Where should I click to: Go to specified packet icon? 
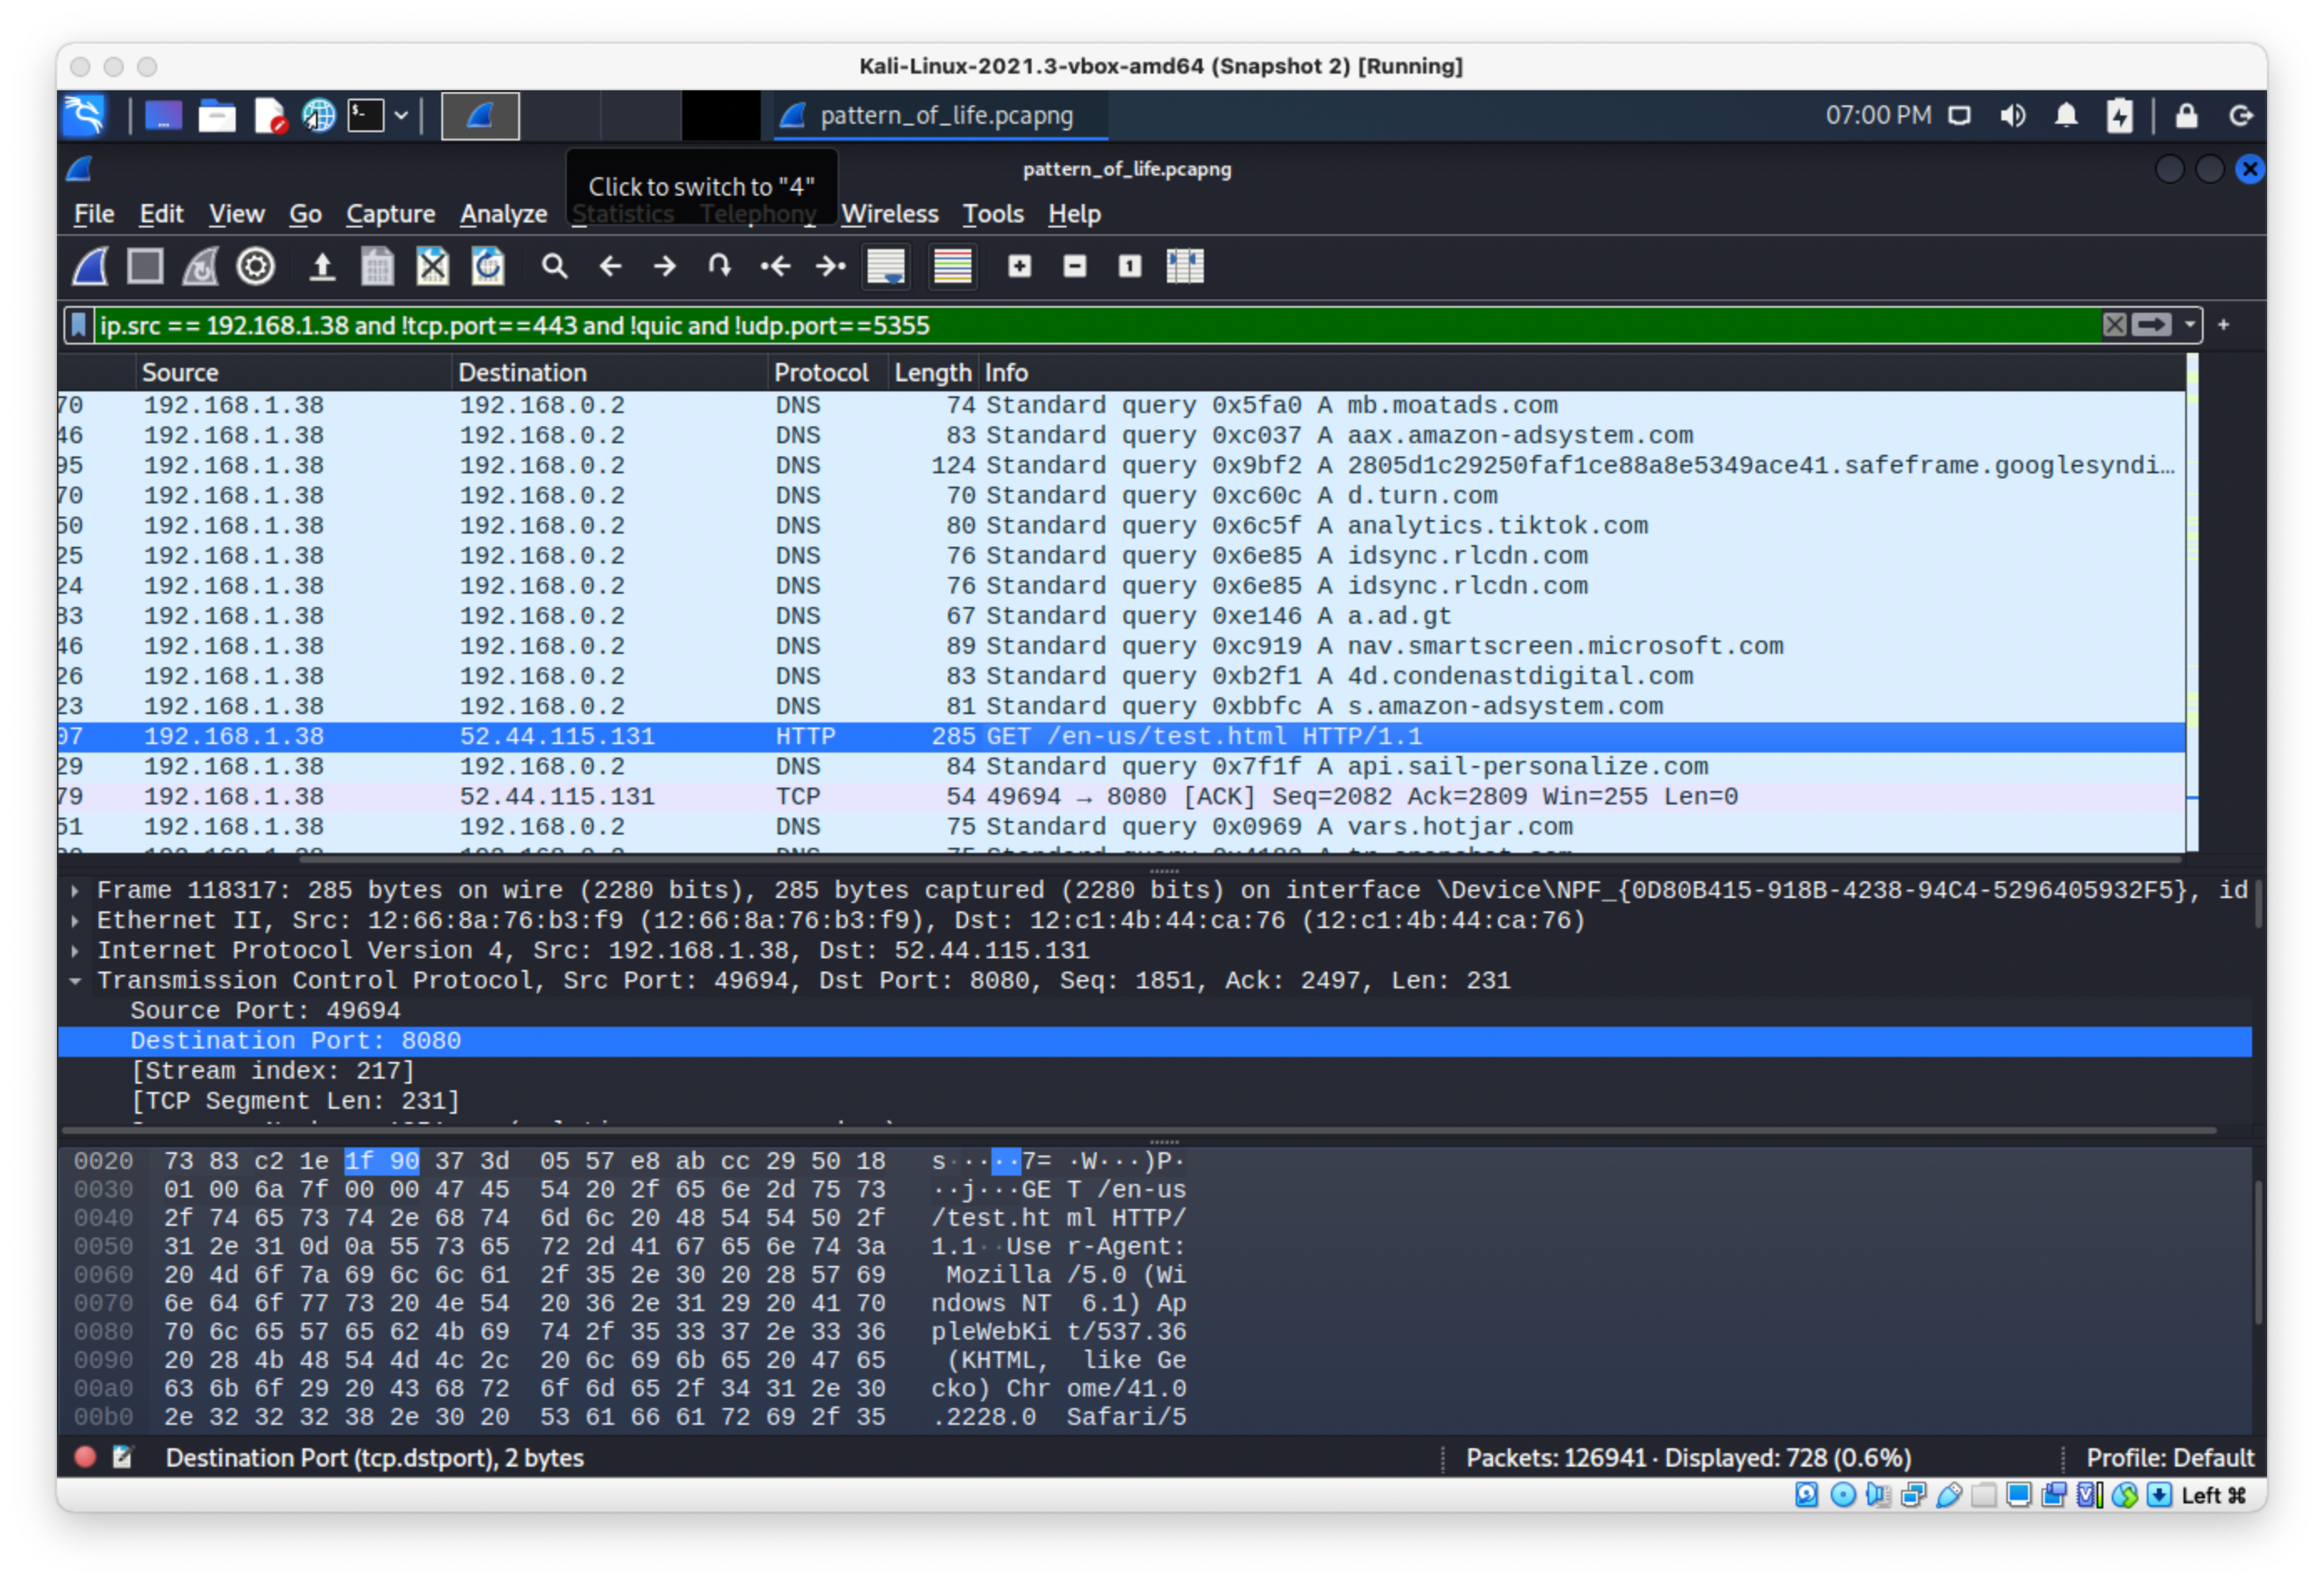click(719, 266)
